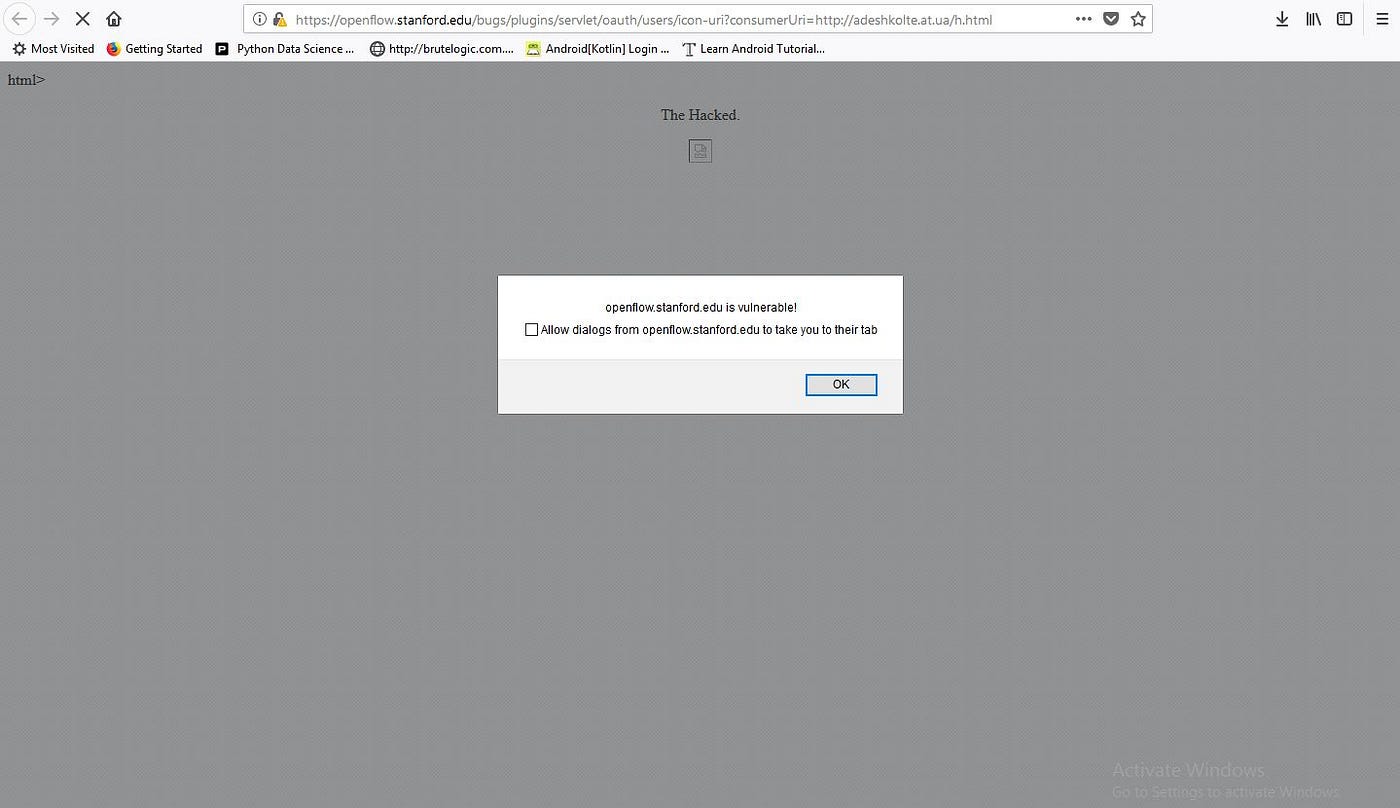This screenshot has height=808, width=1400.
Task: Check Allow dialogs from openflow.stanford.edu
Action: 532,329
